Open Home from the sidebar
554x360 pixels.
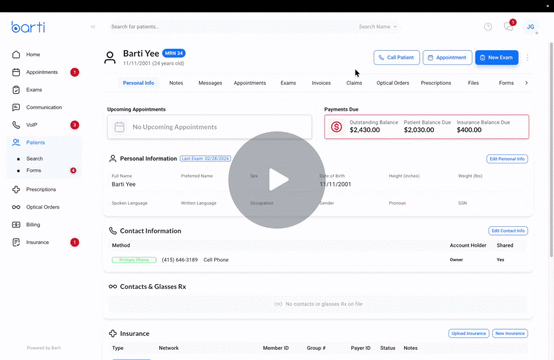coord(33,54)
